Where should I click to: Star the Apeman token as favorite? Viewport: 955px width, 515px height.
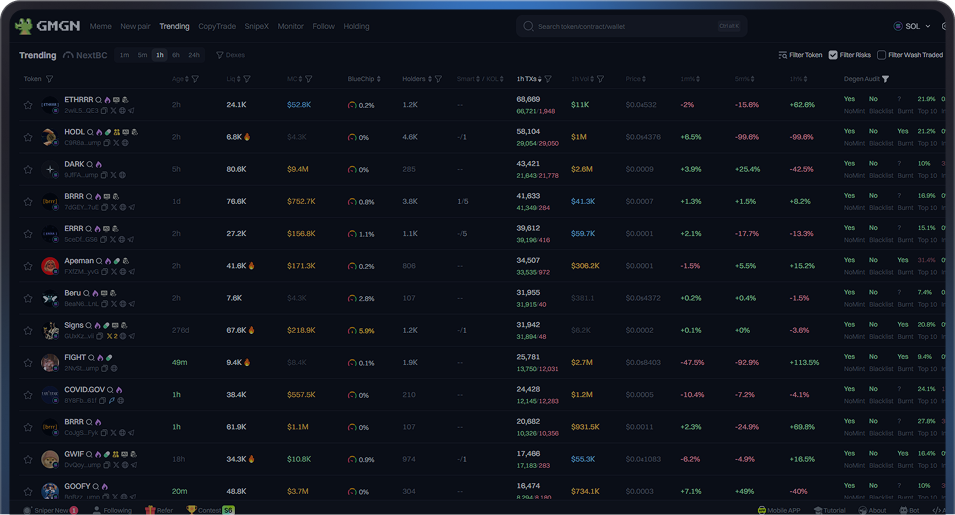coord(28,266)
